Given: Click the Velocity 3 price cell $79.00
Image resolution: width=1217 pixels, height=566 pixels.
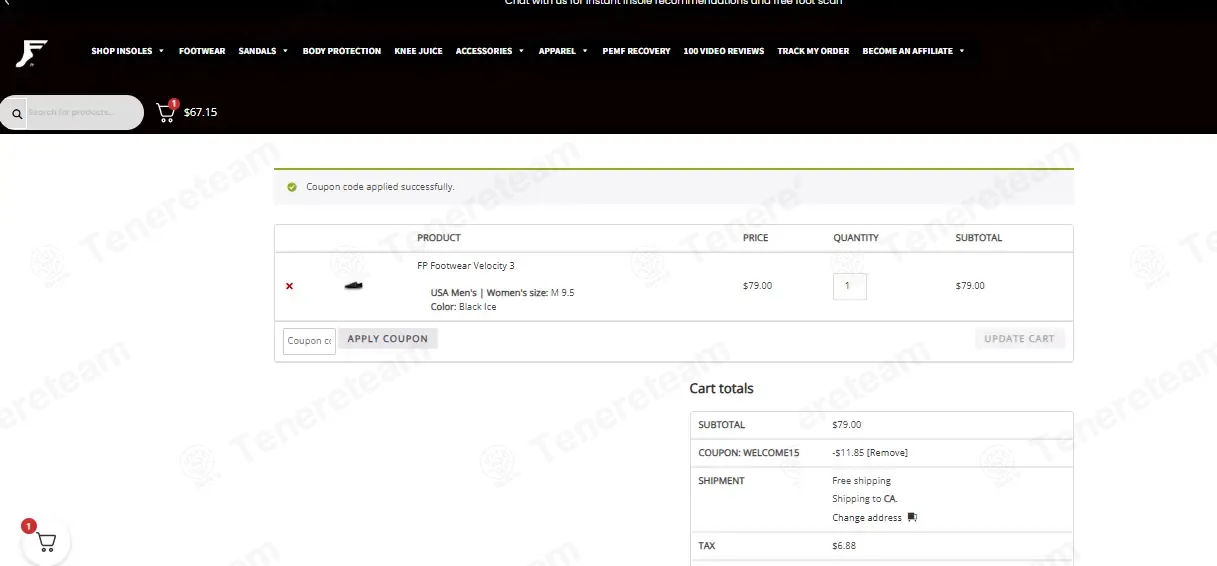Looking at the screenshot, I should (x=757, y=286).
